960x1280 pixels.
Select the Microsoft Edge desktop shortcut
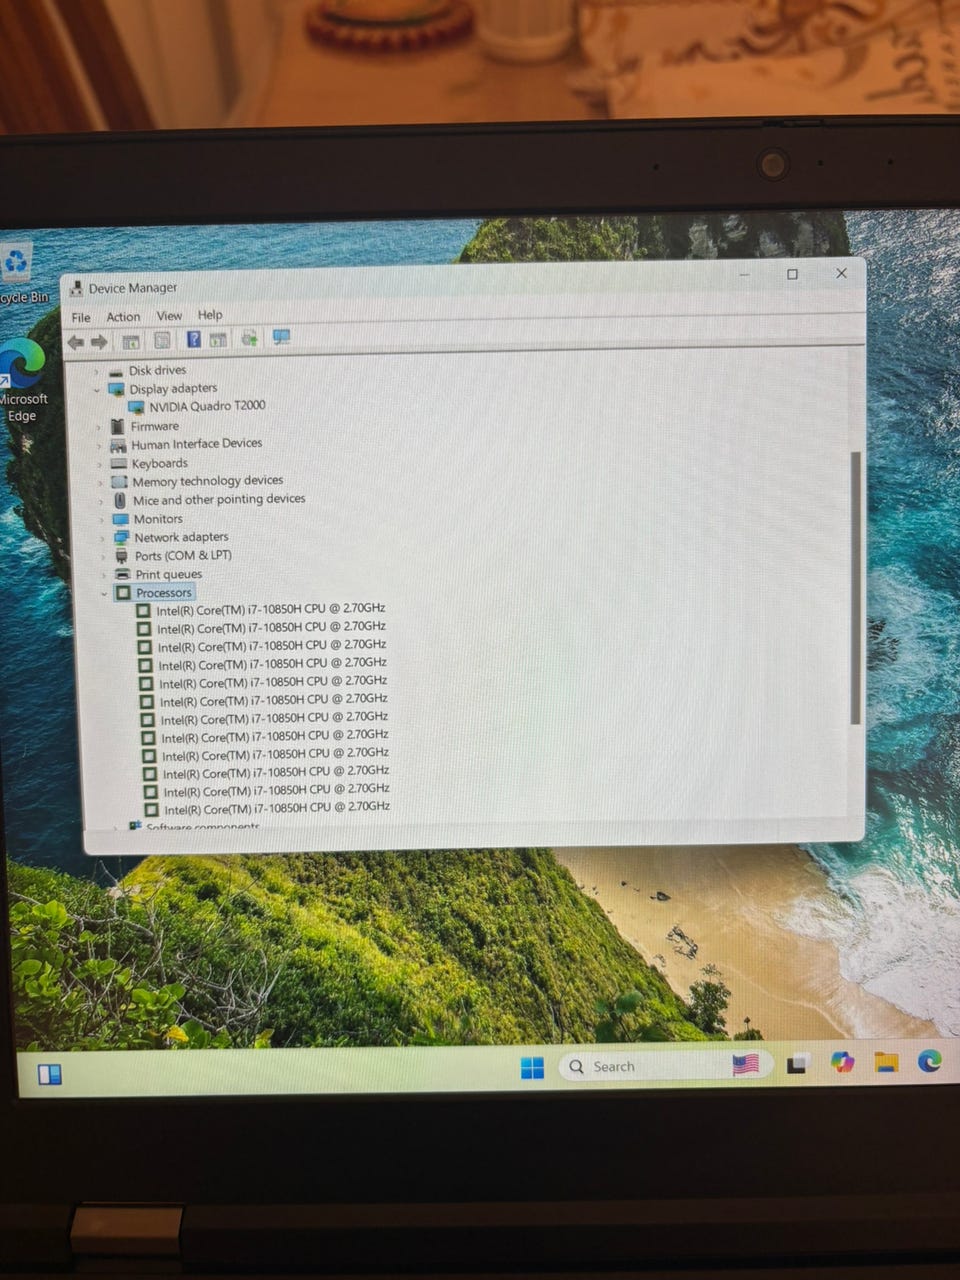22,381
